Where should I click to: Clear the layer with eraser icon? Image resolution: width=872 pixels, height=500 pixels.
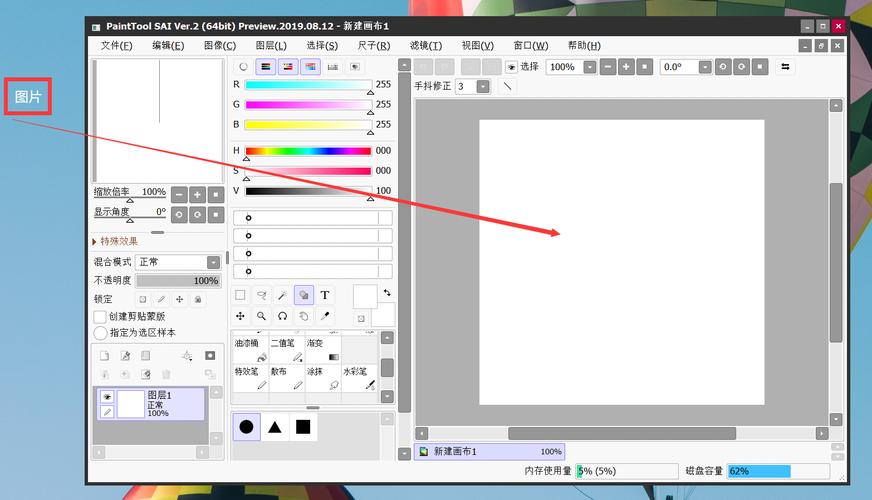click(x=146, y=374)
